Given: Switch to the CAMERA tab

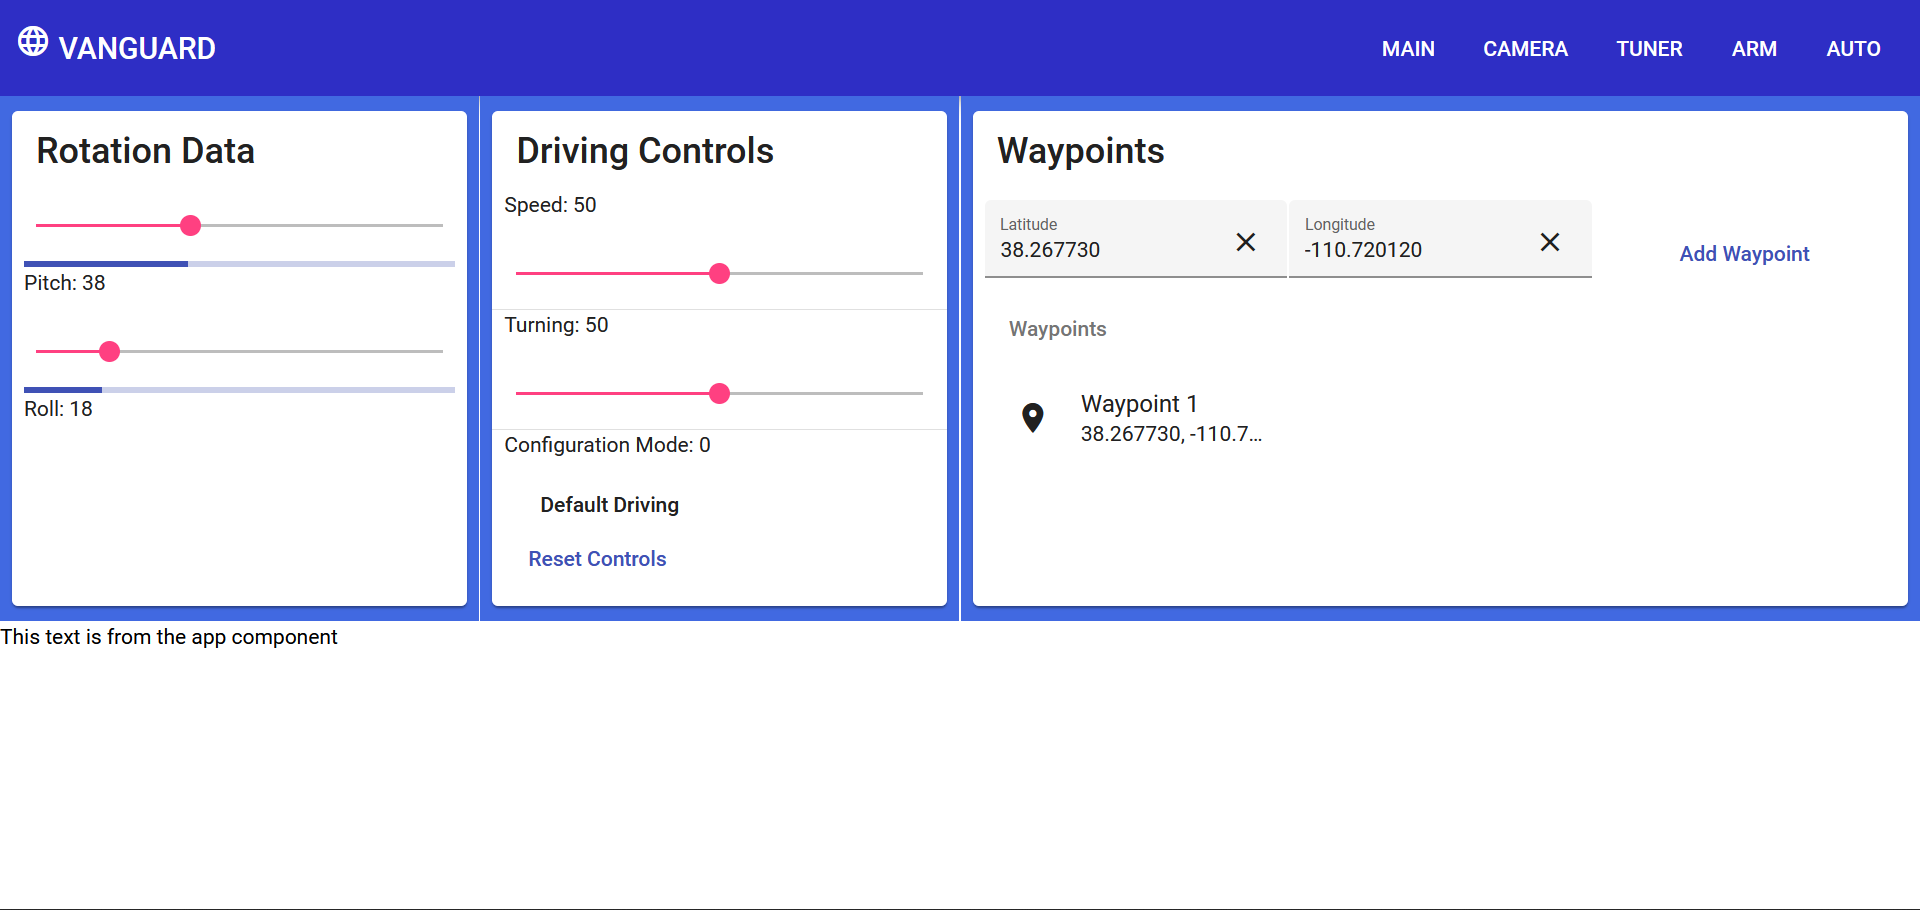Looking at the screenshot, I should coord(1525,49).
